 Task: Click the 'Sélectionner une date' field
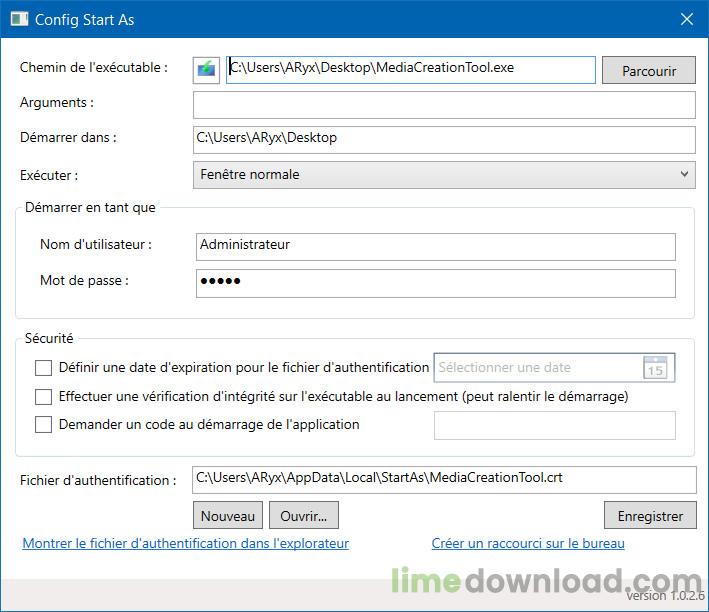pyautogui.click(x=535, y=368)
